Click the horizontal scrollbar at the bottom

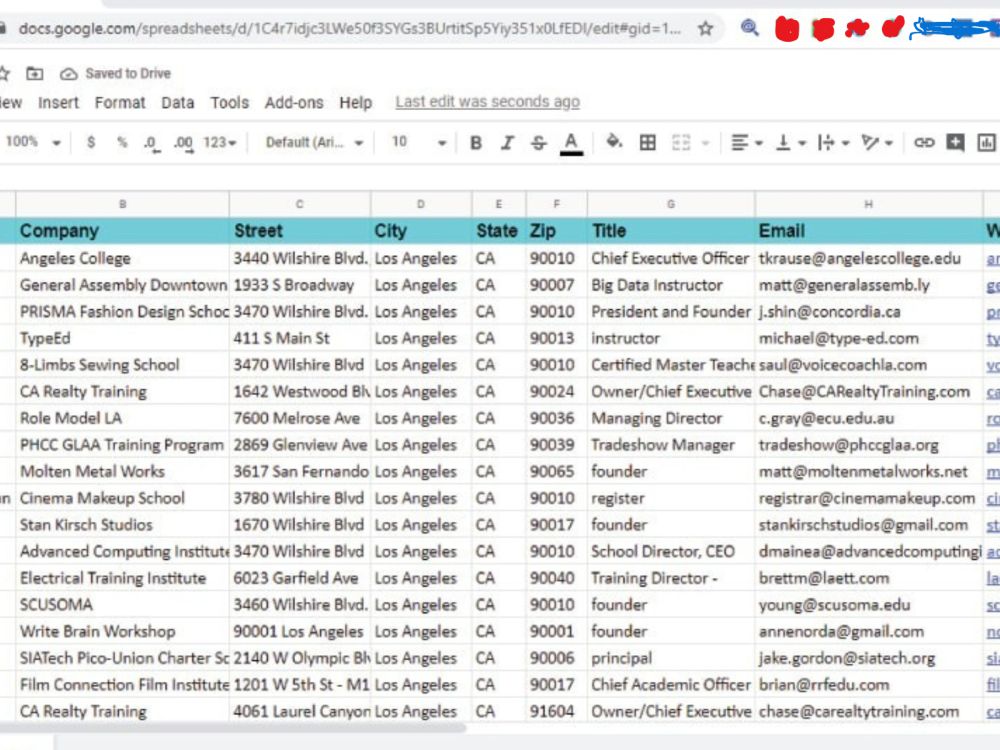click(233, 728)
